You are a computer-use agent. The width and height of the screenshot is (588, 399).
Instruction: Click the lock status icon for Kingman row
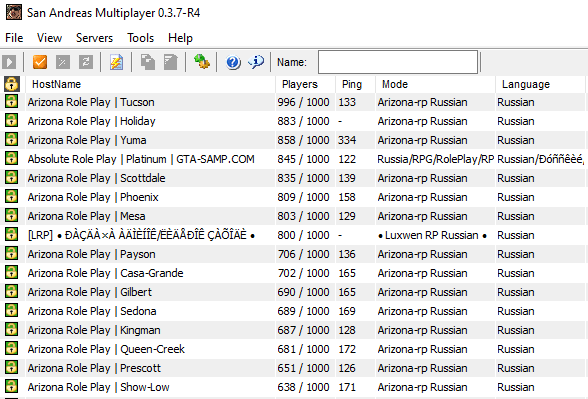[12, 329]
